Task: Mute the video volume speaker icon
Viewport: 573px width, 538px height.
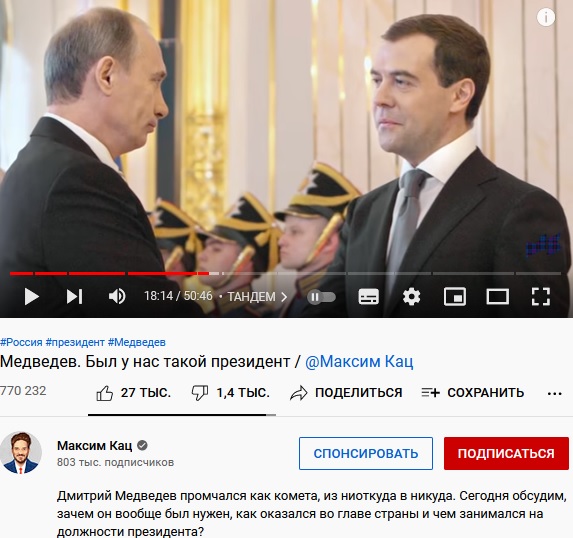Action: [x=117, y=296]
